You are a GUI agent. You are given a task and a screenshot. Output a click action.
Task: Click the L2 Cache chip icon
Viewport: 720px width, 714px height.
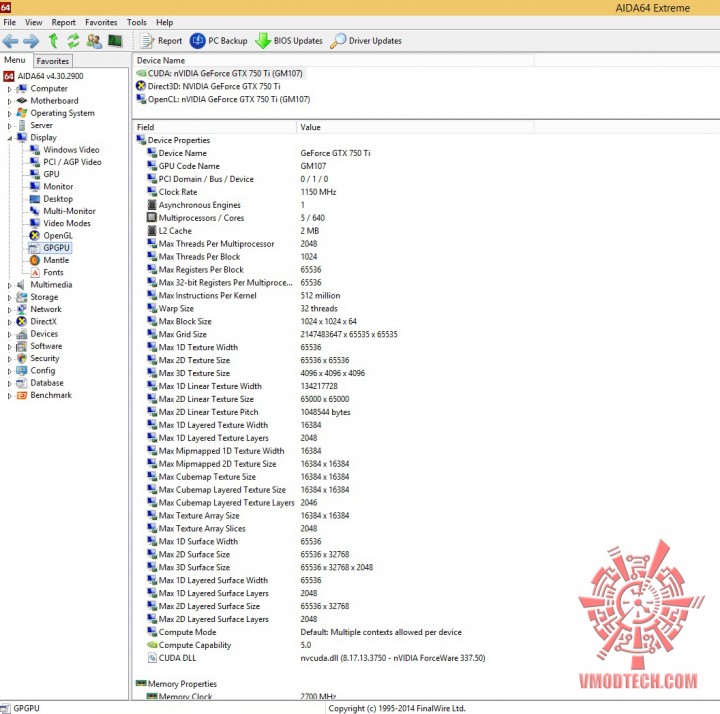pyautogui.click(x=152, y=231)
